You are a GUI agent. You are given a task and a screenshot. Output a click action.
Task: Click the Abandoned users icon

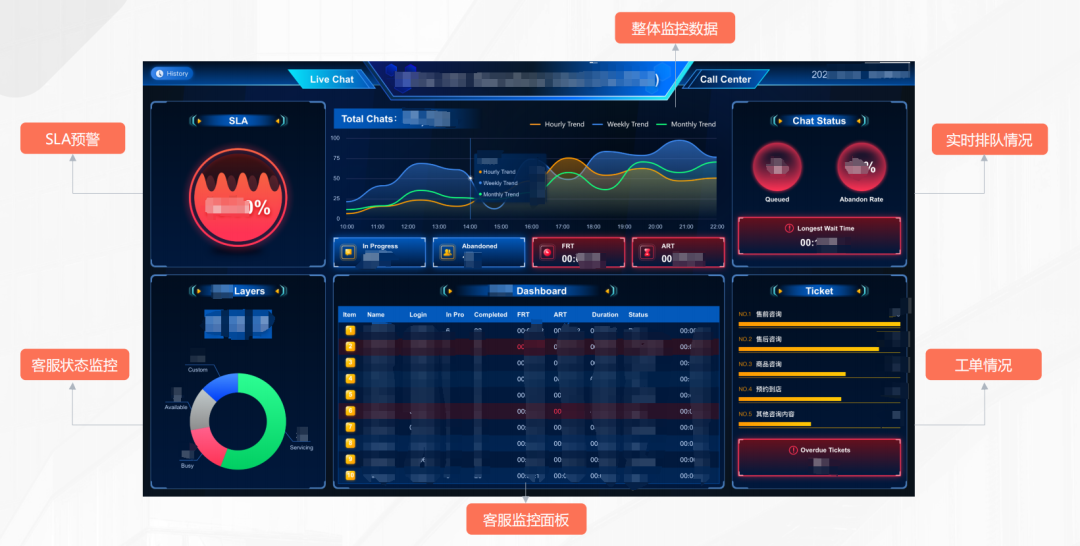(x=448, y=253)
